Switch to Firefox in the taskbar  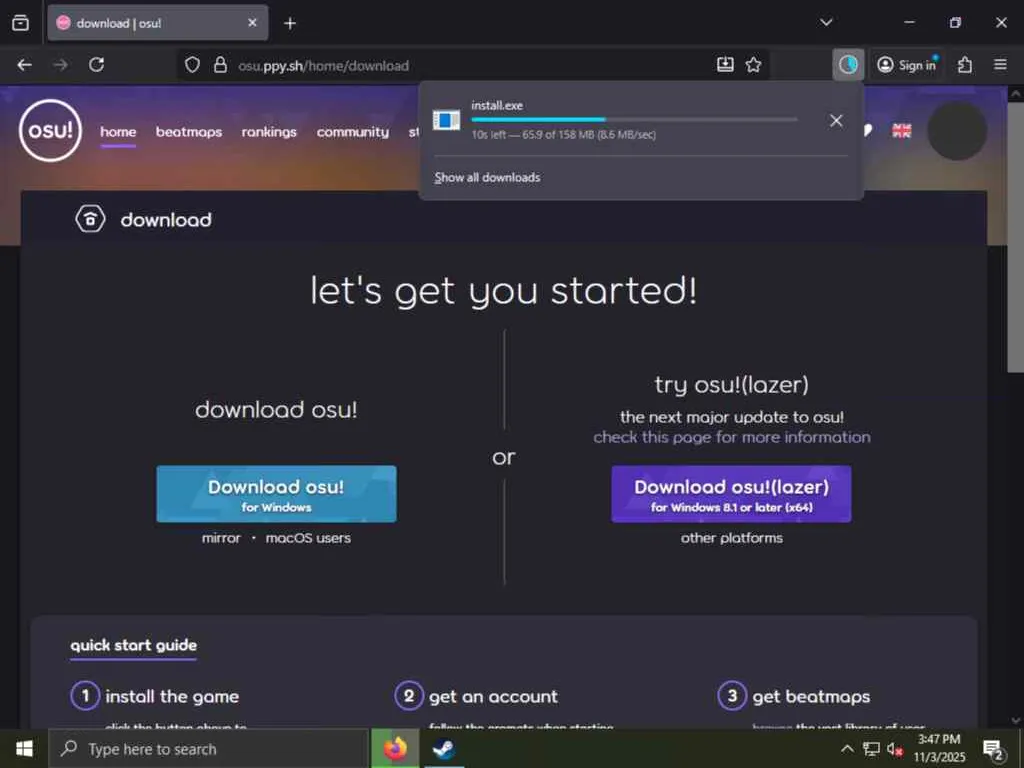pyautogui.click(x=395, y=749)
